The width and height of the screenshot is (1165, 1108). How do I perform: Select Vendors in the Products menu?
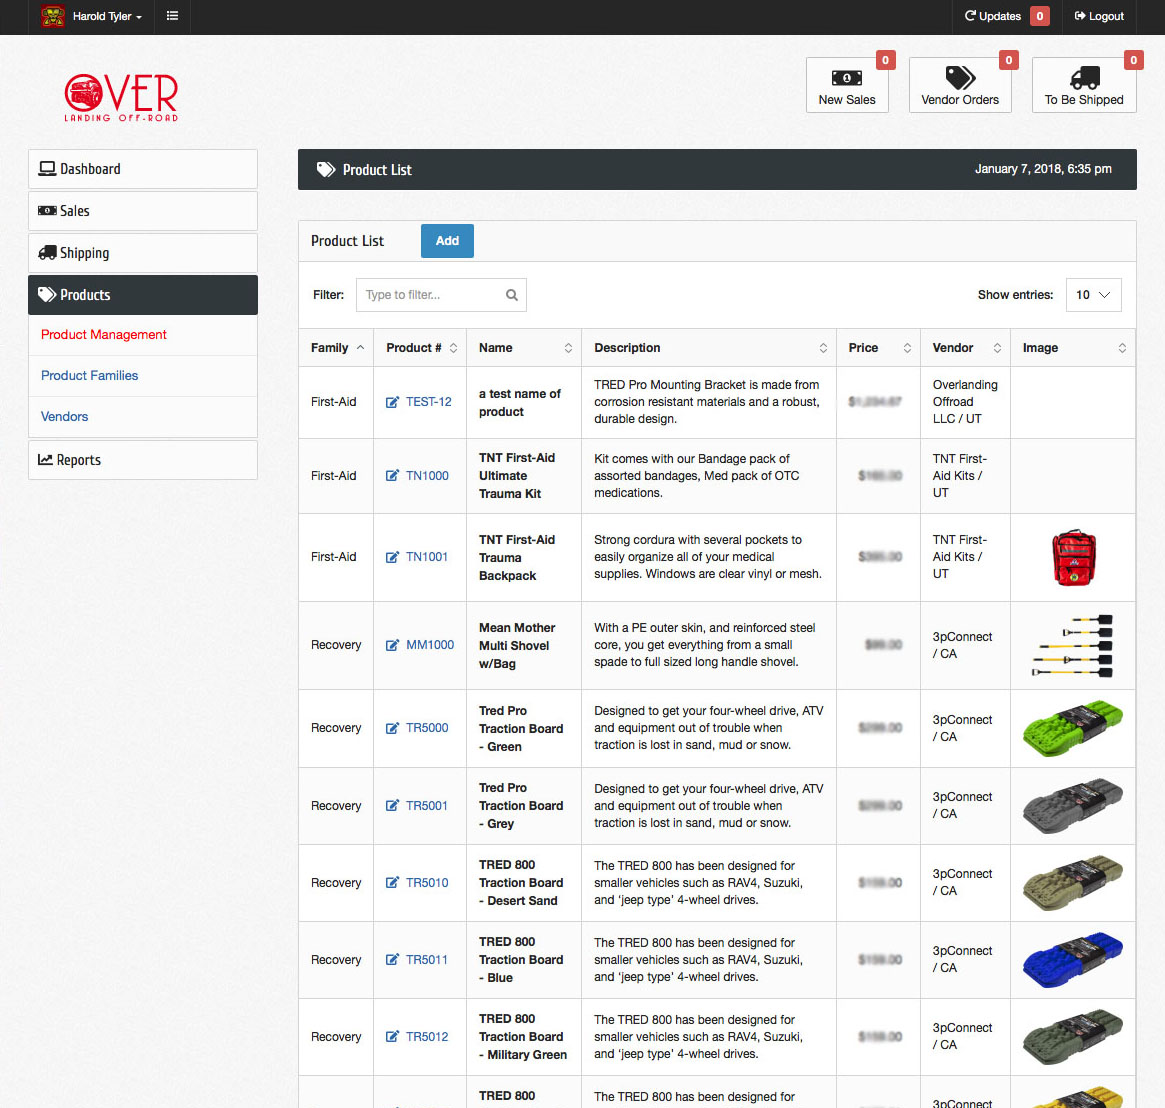(64, 416)
